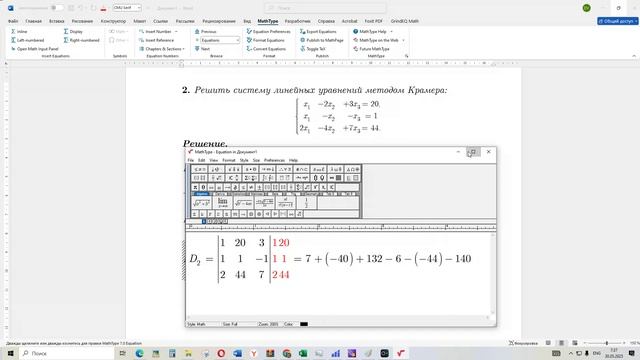Image resolution: width=640 pixels, height=360 pixels.
Task: Open fraction and radical templates palette
Action: [x=216, y=178]
